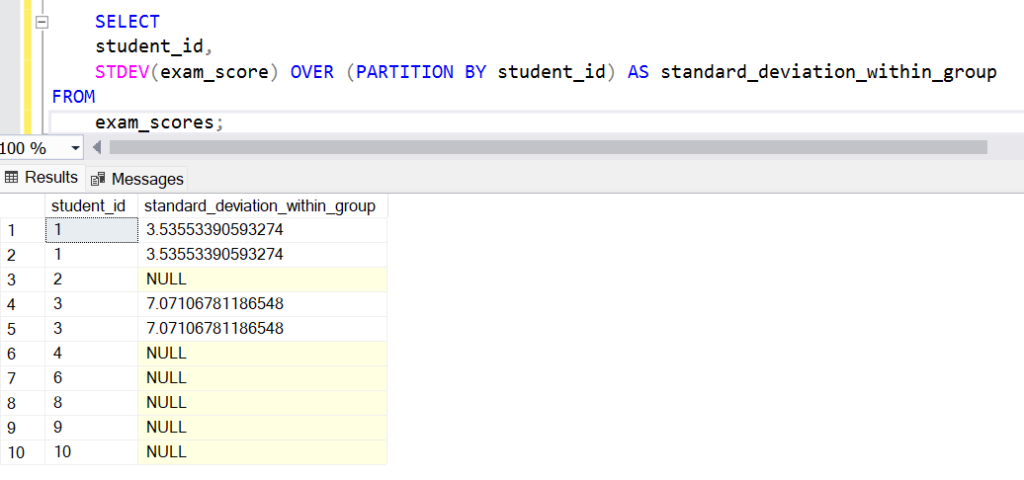The height and width of the screenshot is (480, 1024).
Task: Click the grid icon on Results tab
Action: (12, 178)
